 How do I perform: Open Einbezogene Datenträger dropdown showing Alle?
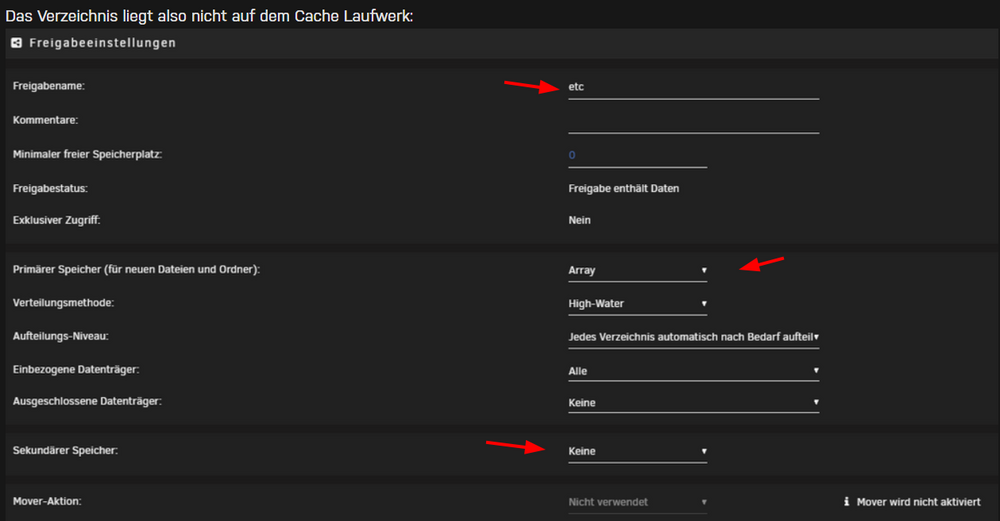pos(693,371)
